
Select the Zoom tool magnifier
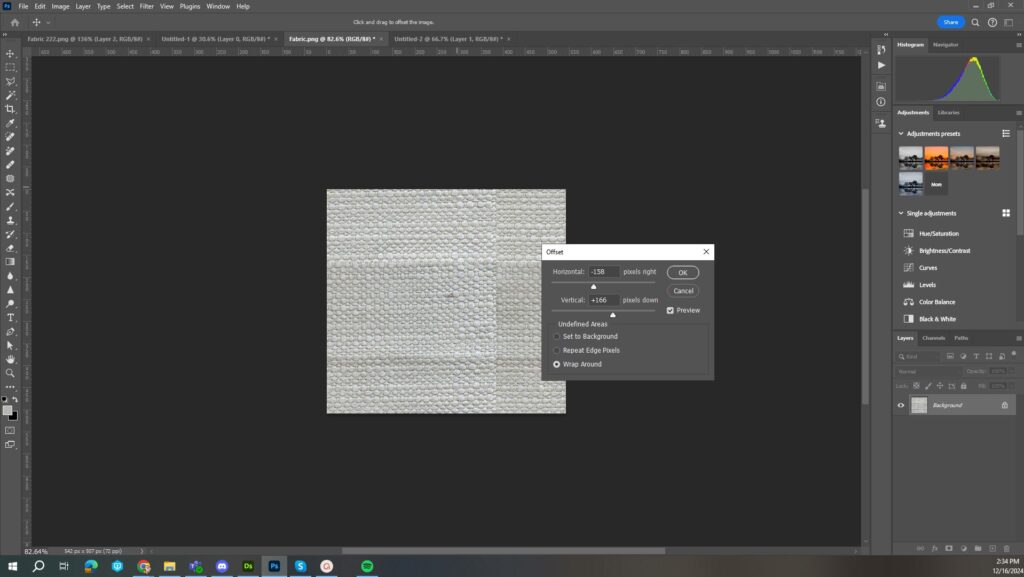[x=10, y=373]
